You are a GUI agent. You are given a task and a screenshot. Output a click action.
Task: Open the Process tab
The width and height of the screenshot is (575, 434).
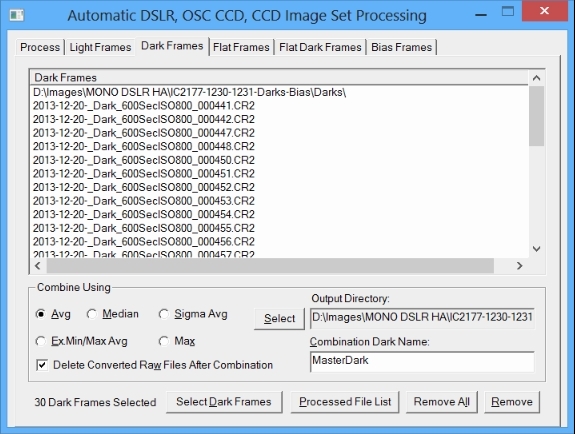pos(40,47)
